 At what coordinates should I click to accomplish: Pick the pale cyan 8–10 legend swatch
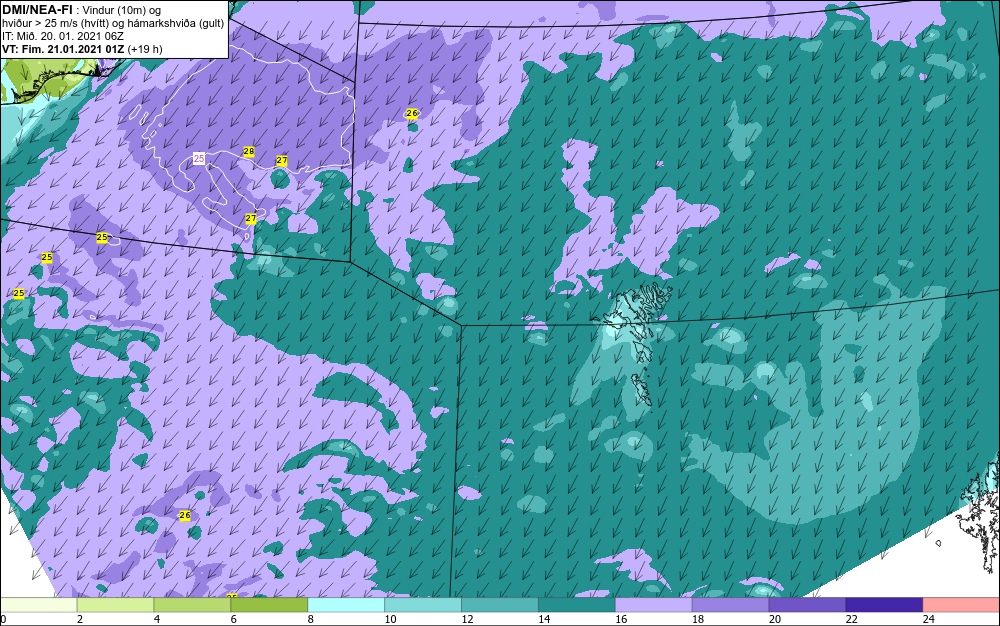(346, 605)
